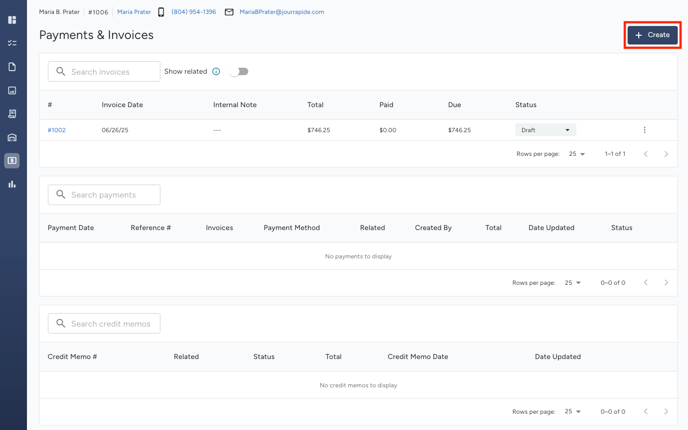Click the Internal Note column header
Viewport: 688px width, 430px height.
(235, 105)
